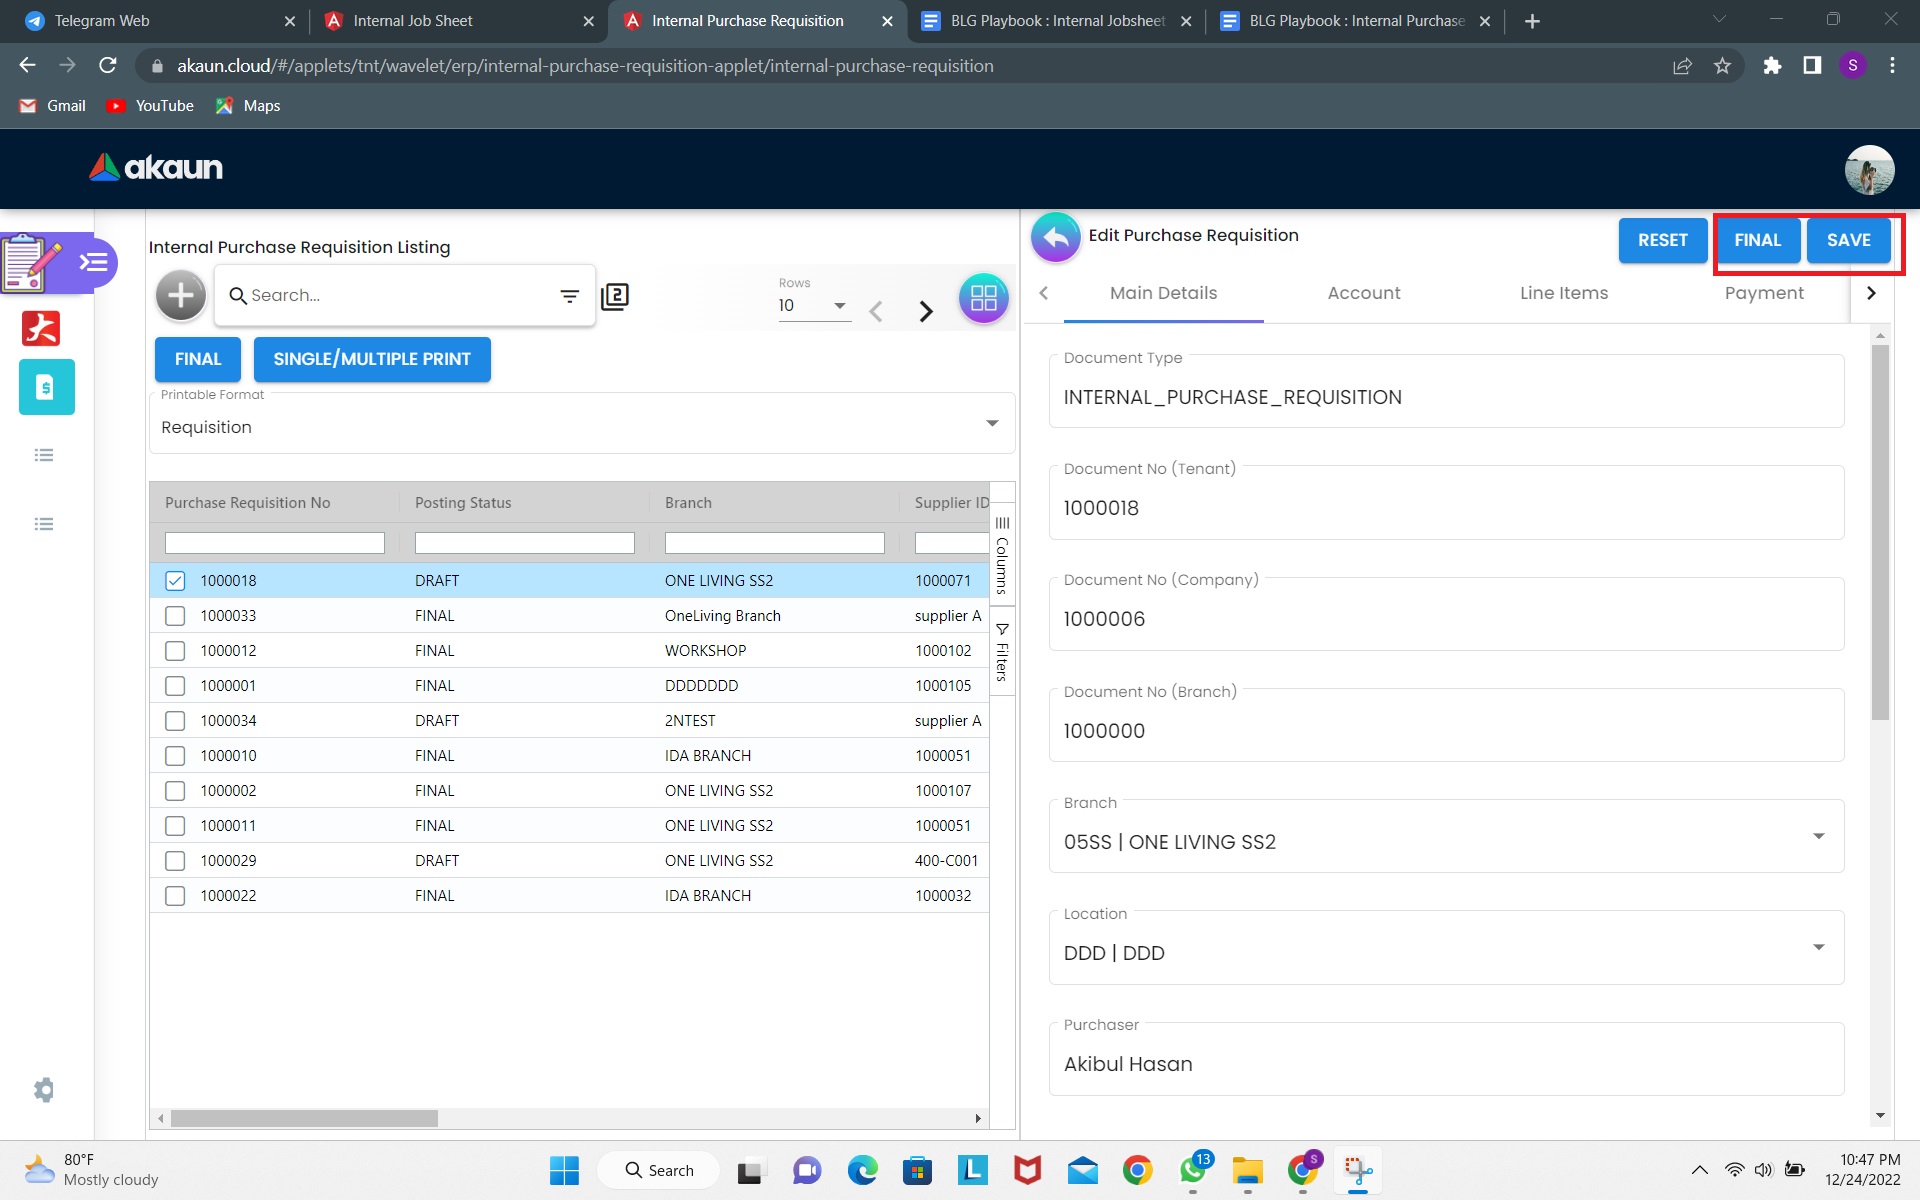Screen dimensions: 1920x1200
Task: Expand the Printable Format dropdown
Action: (x=991, y=424)
